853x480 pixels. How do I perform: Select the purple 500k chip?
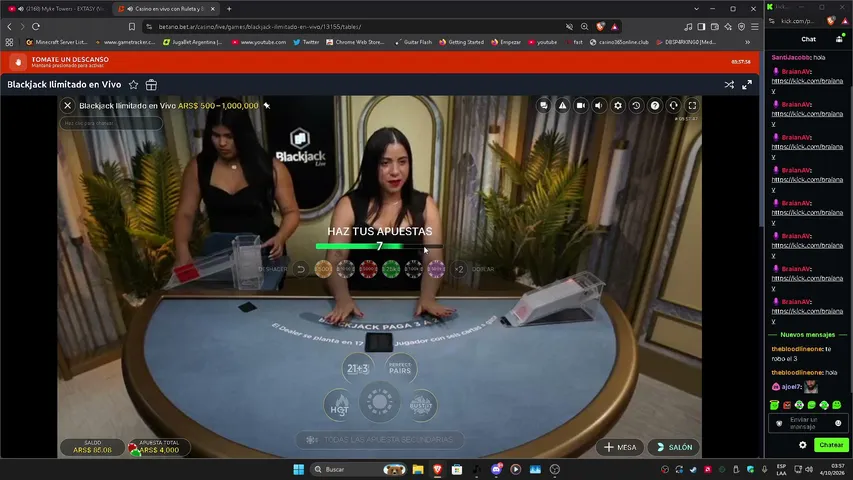click(436, 269)
